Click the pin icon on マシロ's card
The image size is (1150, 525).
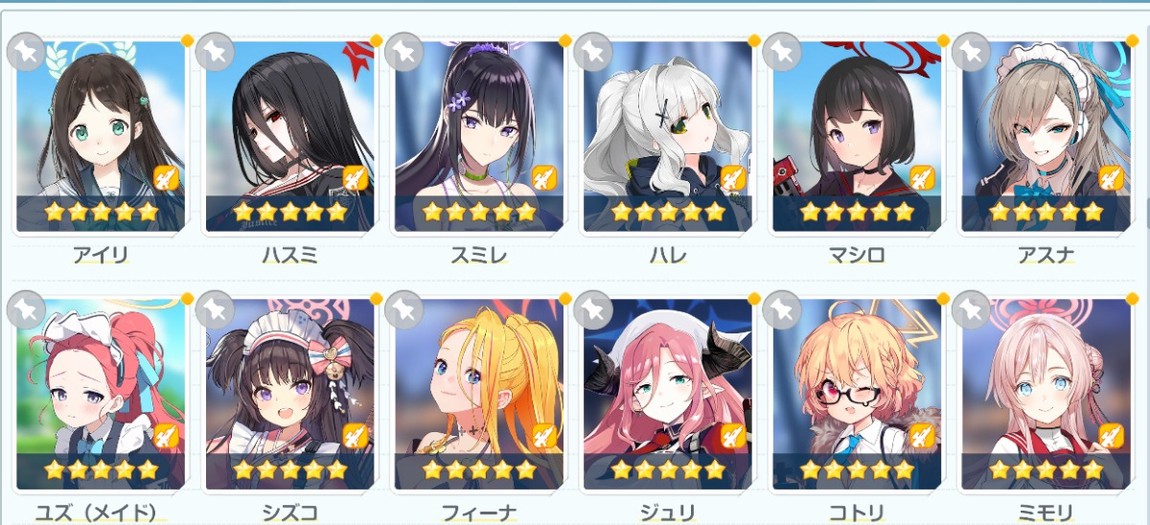[x=782, y=52]
